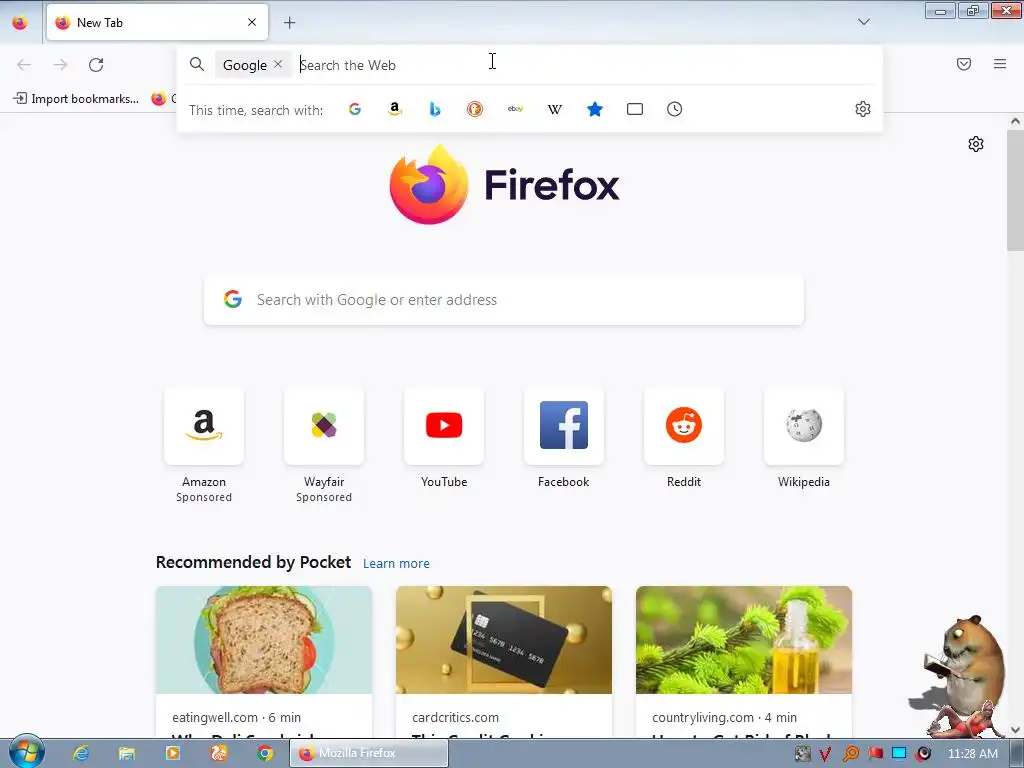1024x768 pixels.
Task: Click the back navigation arrow
Action: [24, 65]
